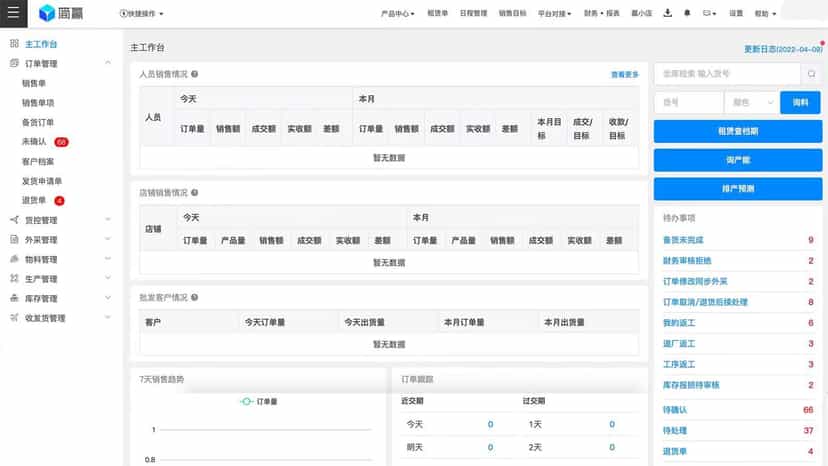Image resolution: width=828 pixels, height=466 pixels.
Task: Click the red 4 badge beside 退货单
Action: (59, 201)
